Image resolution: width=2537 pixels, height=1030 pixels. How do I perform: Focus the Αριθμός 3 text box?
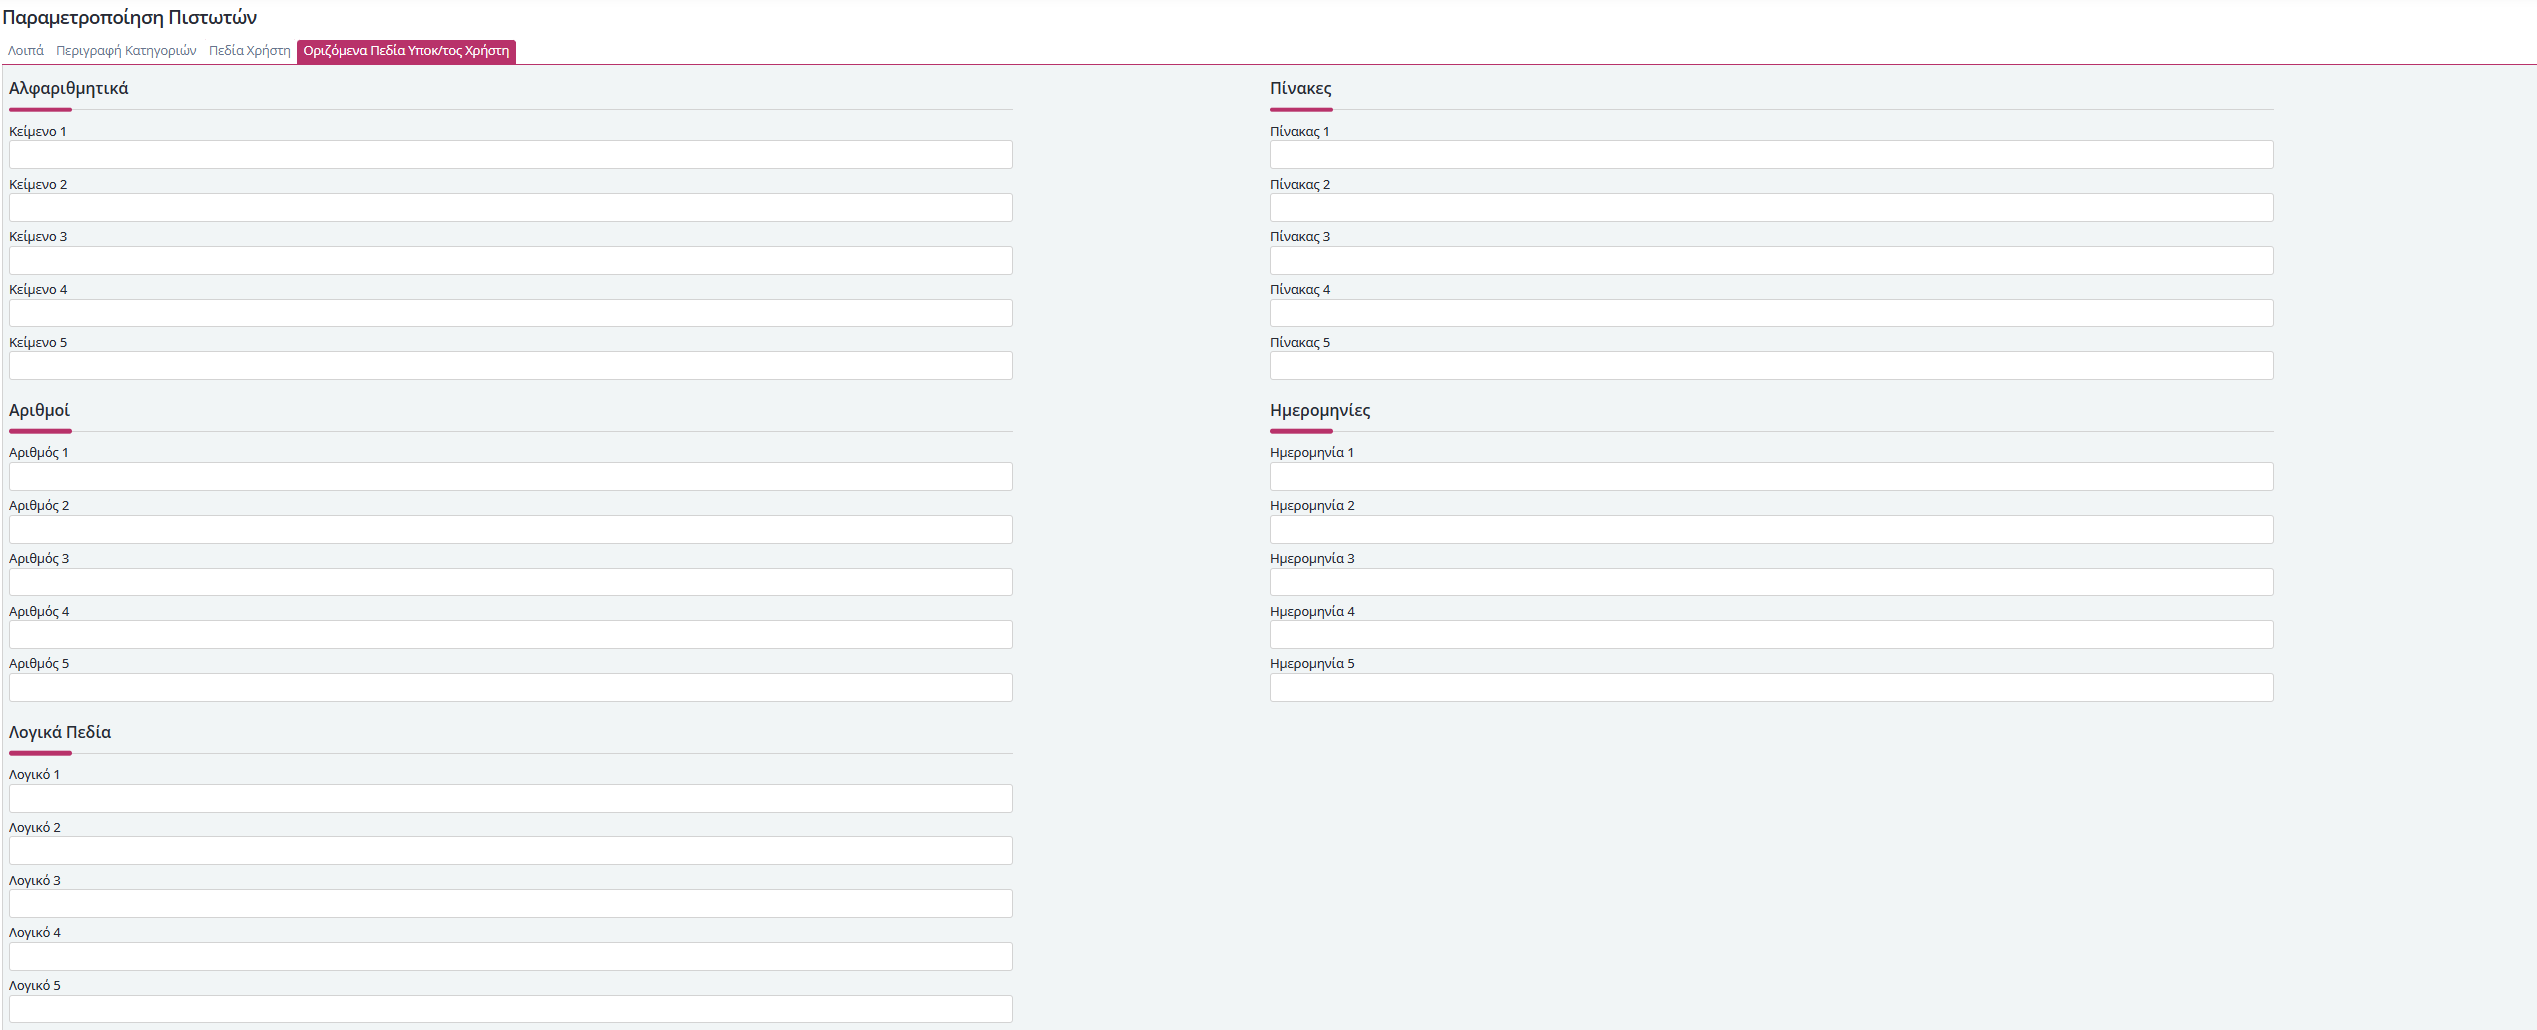(511, 582)
